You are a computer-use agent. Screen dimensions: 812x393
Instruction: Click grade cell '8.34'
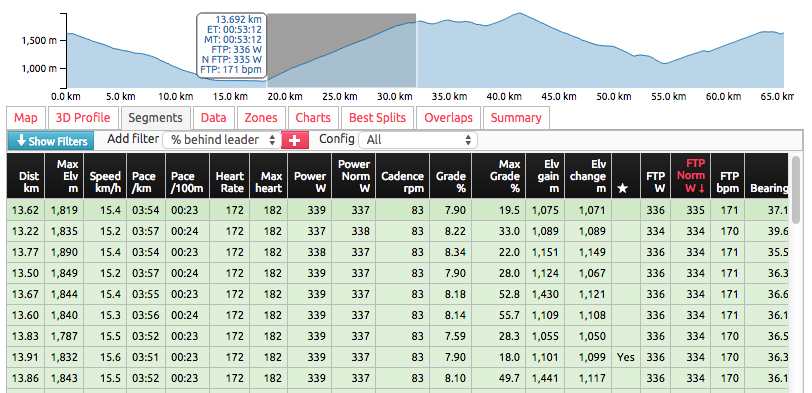[451, 252]
